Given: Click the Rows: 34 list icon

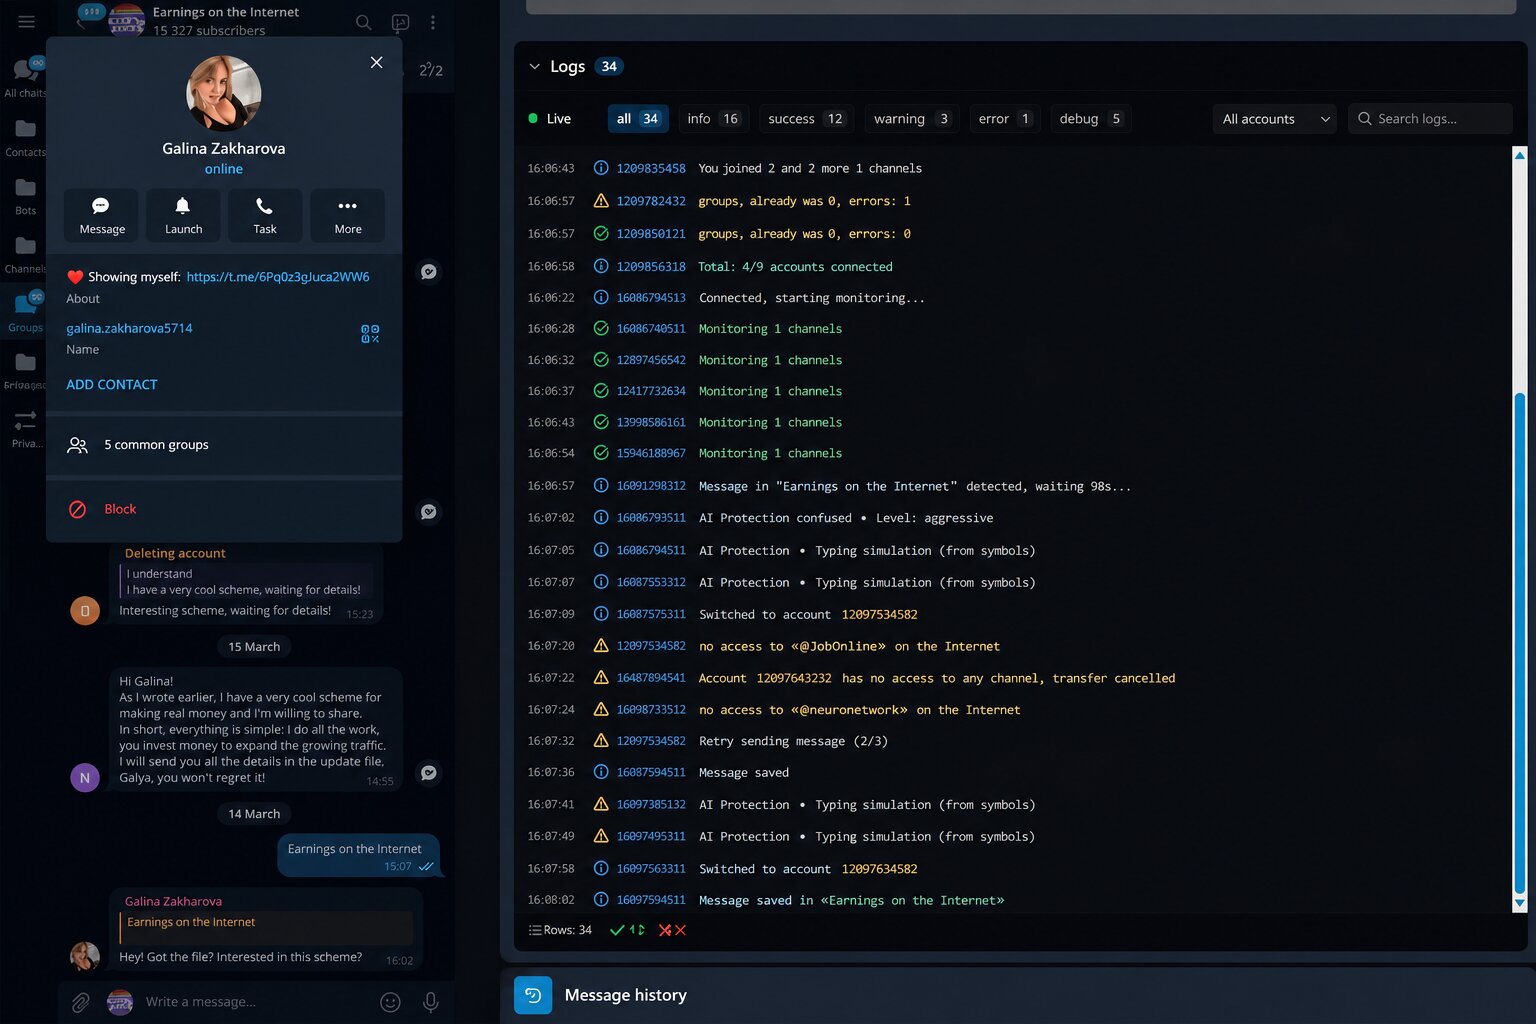Looking at the screenshot, I should 535,930.
